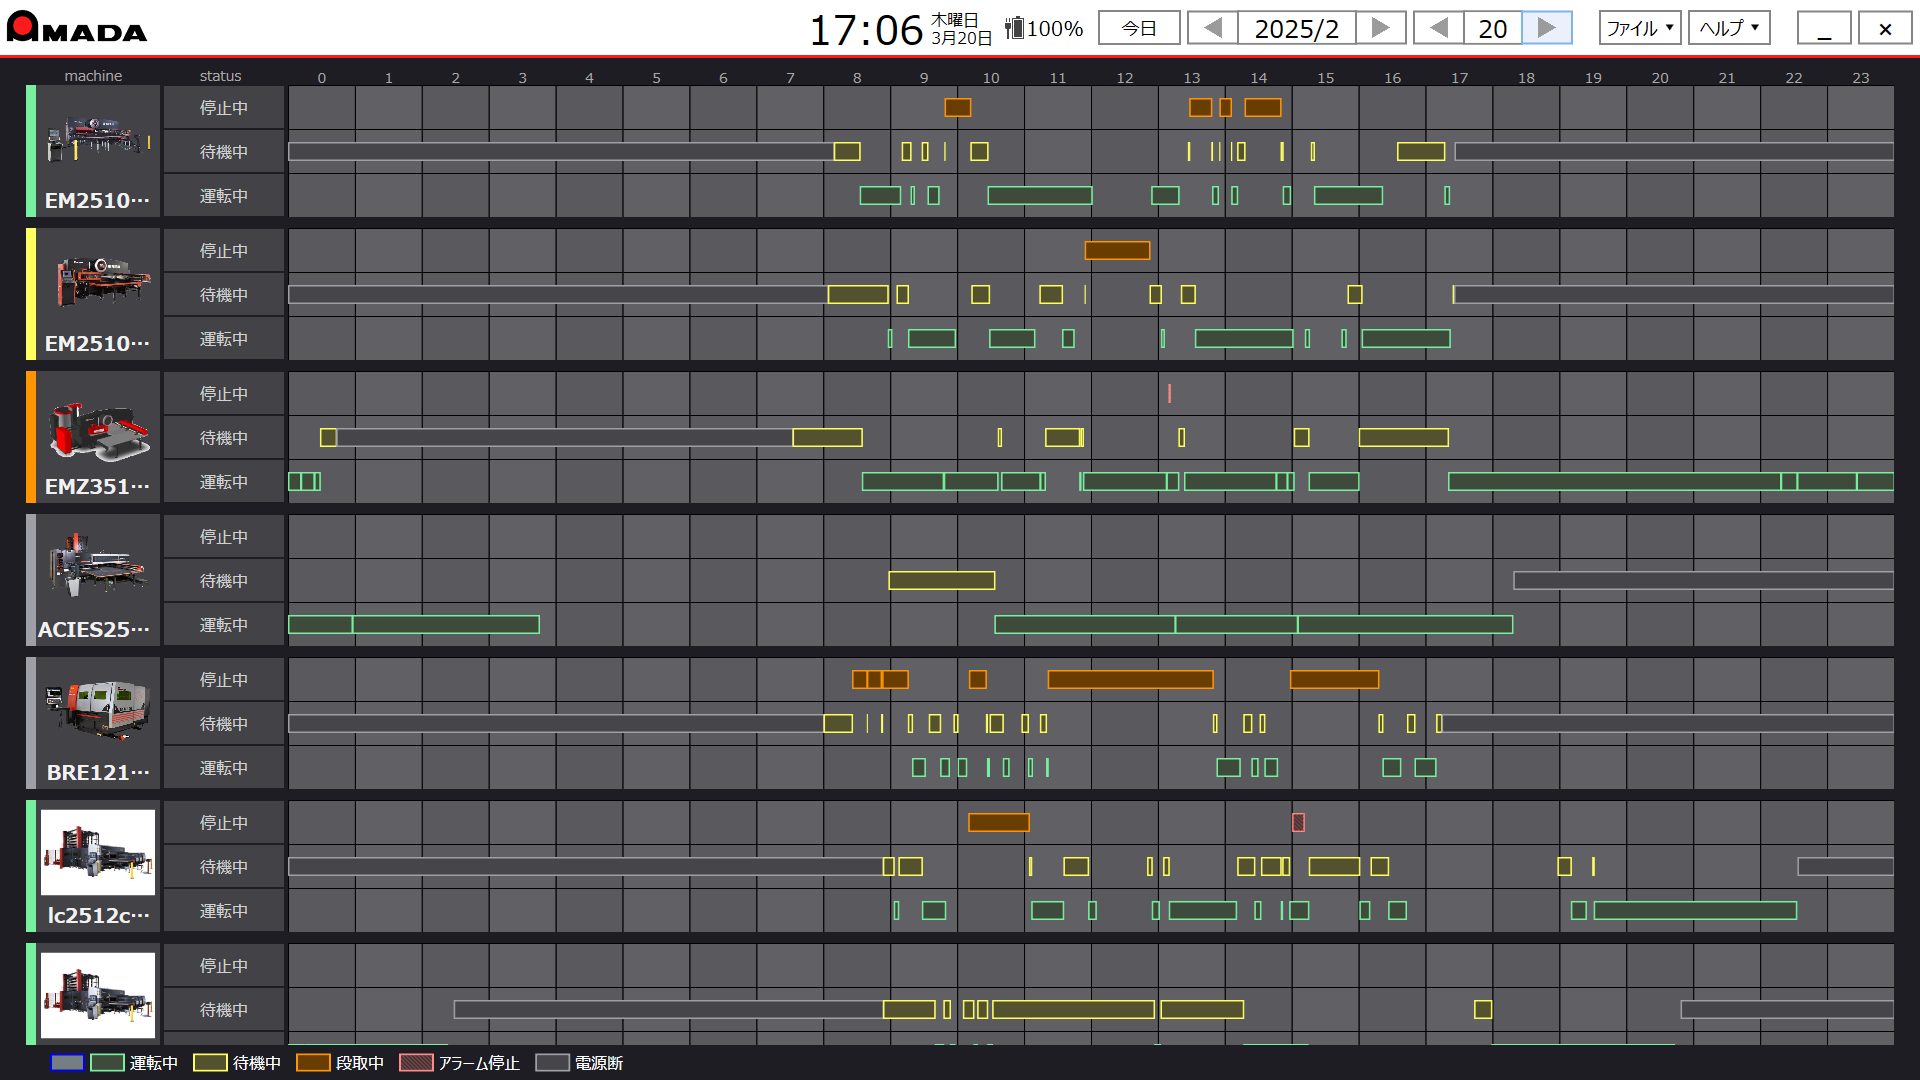Viewport: 1920px width, 1080px height.
Task: Click the AMADA logo
Action: 77,27
